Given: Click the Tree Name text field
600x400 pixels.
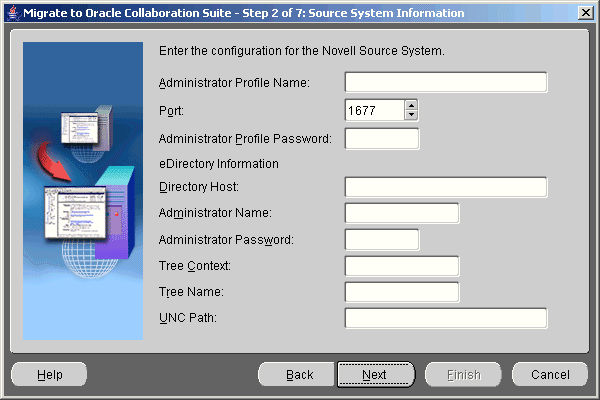Looking at the screenshot, I should click(402, 292).
